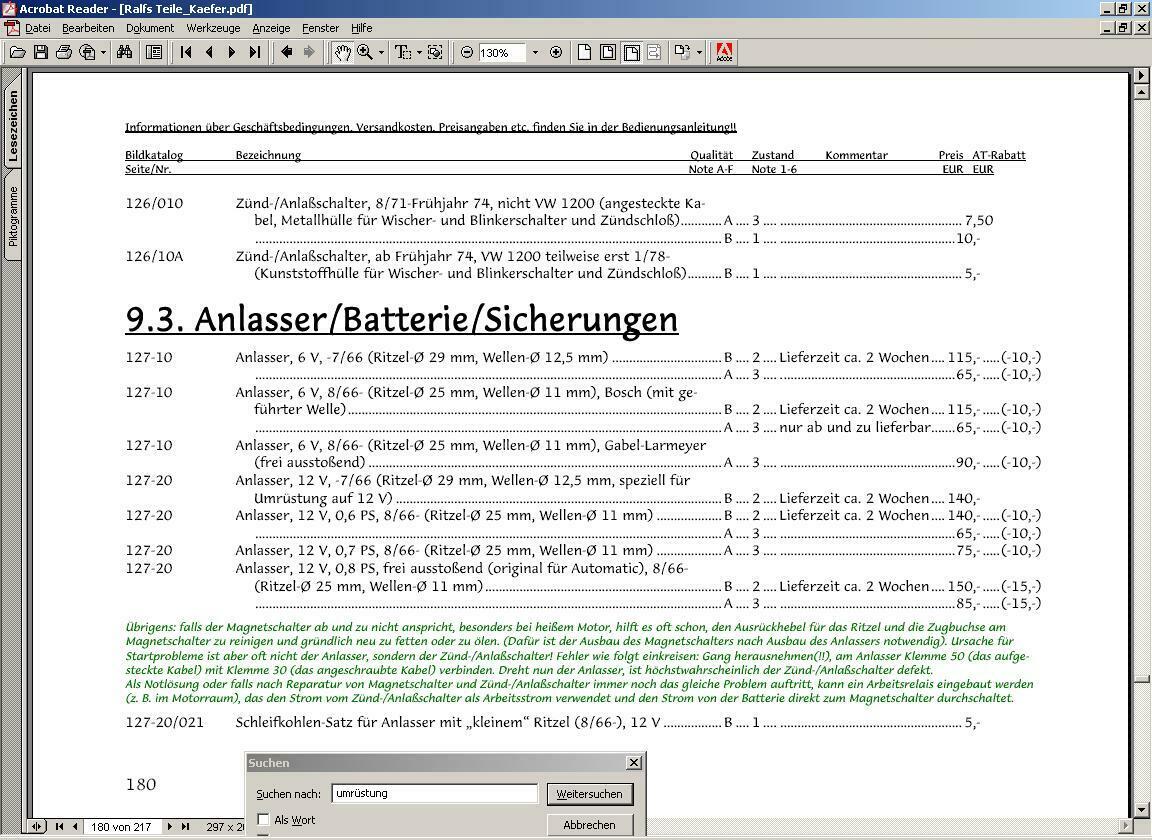This screenshot has height=840, width=1152.
Task: Open the zoom tool dropdown arrow
Action: tap(381, 52)
